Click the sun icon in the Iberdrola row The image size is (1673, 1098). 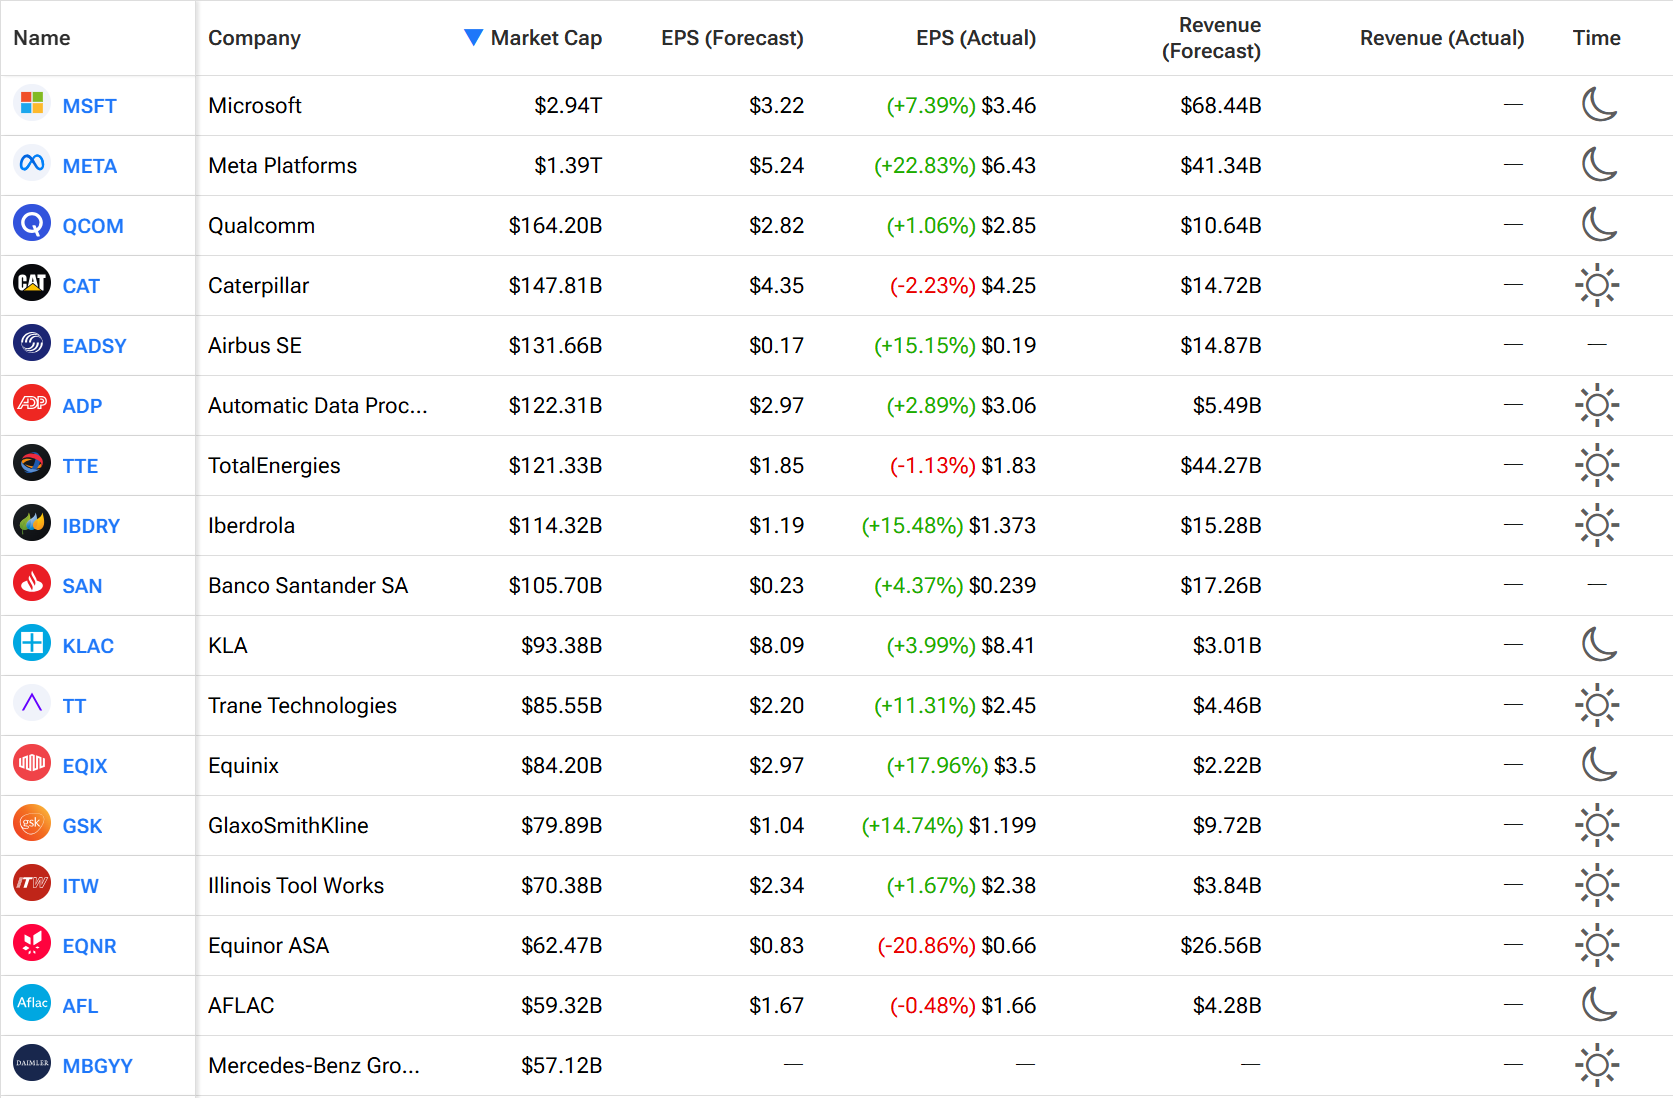coord(1597,525)
